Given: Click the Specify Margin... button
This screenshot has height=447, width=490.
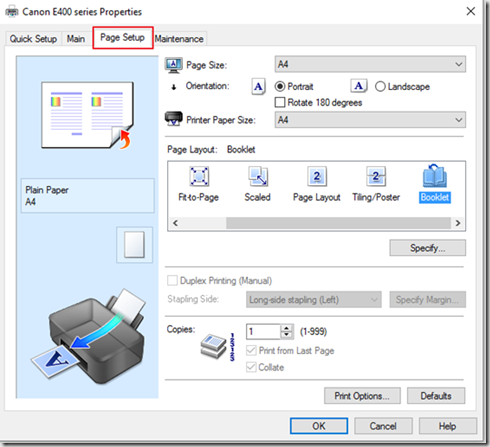Looking at the screenshot, I should pos(428,299).
